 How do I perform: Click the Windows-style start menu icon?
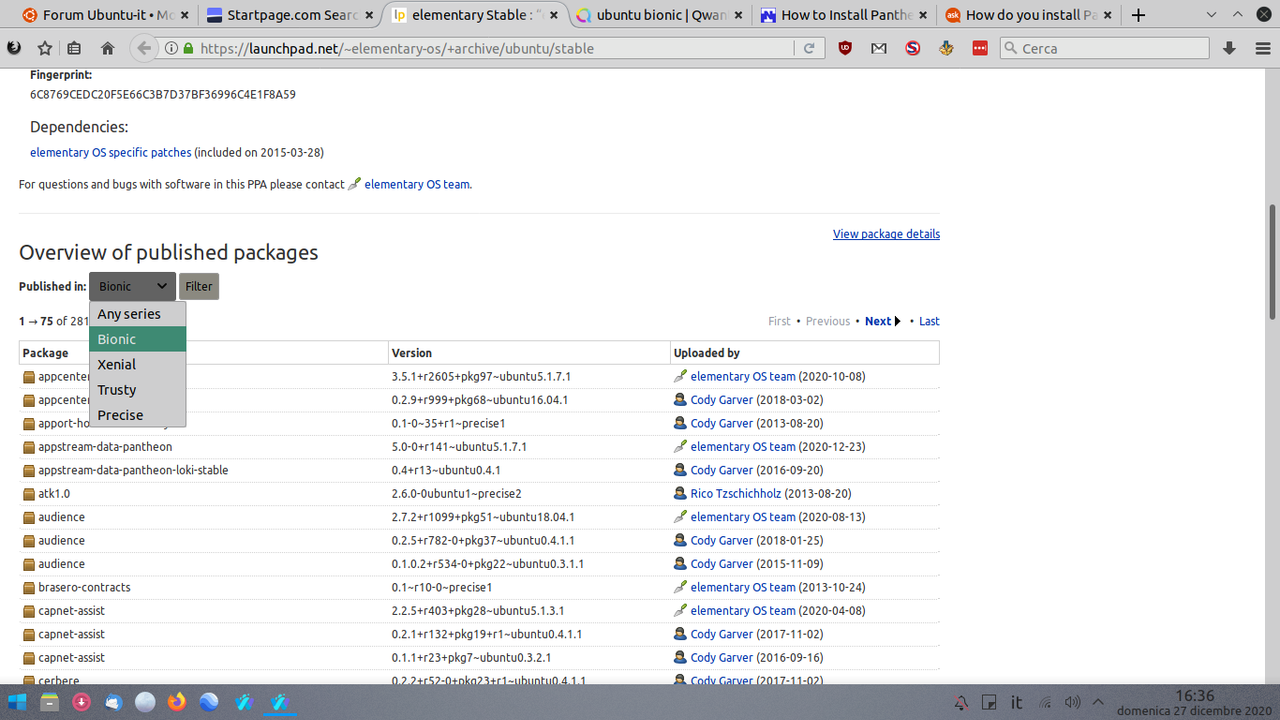click(x=17, y=702)
